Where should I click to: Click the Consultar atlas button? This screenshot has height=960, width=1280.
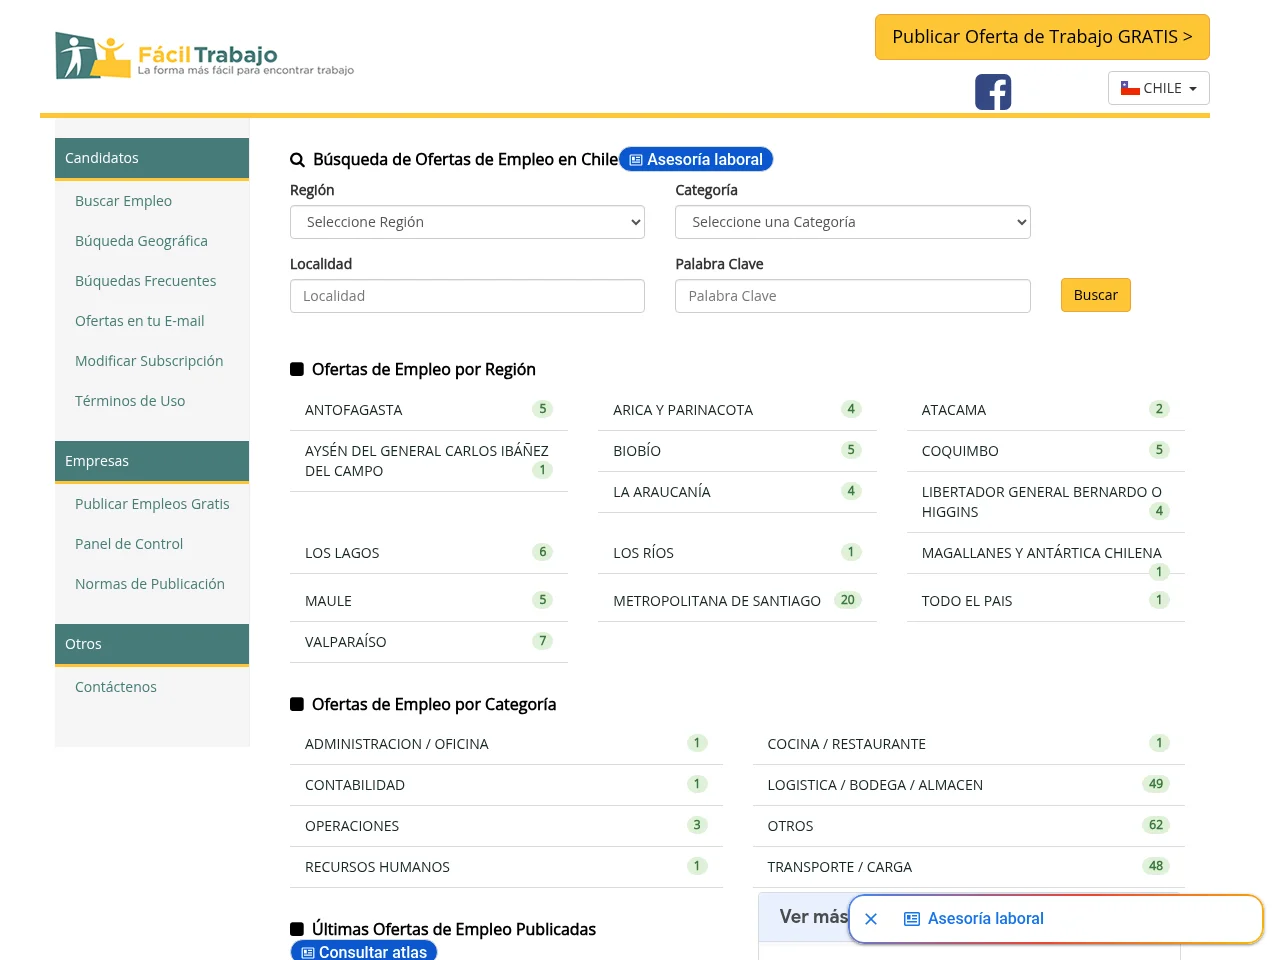pos(364,952)
